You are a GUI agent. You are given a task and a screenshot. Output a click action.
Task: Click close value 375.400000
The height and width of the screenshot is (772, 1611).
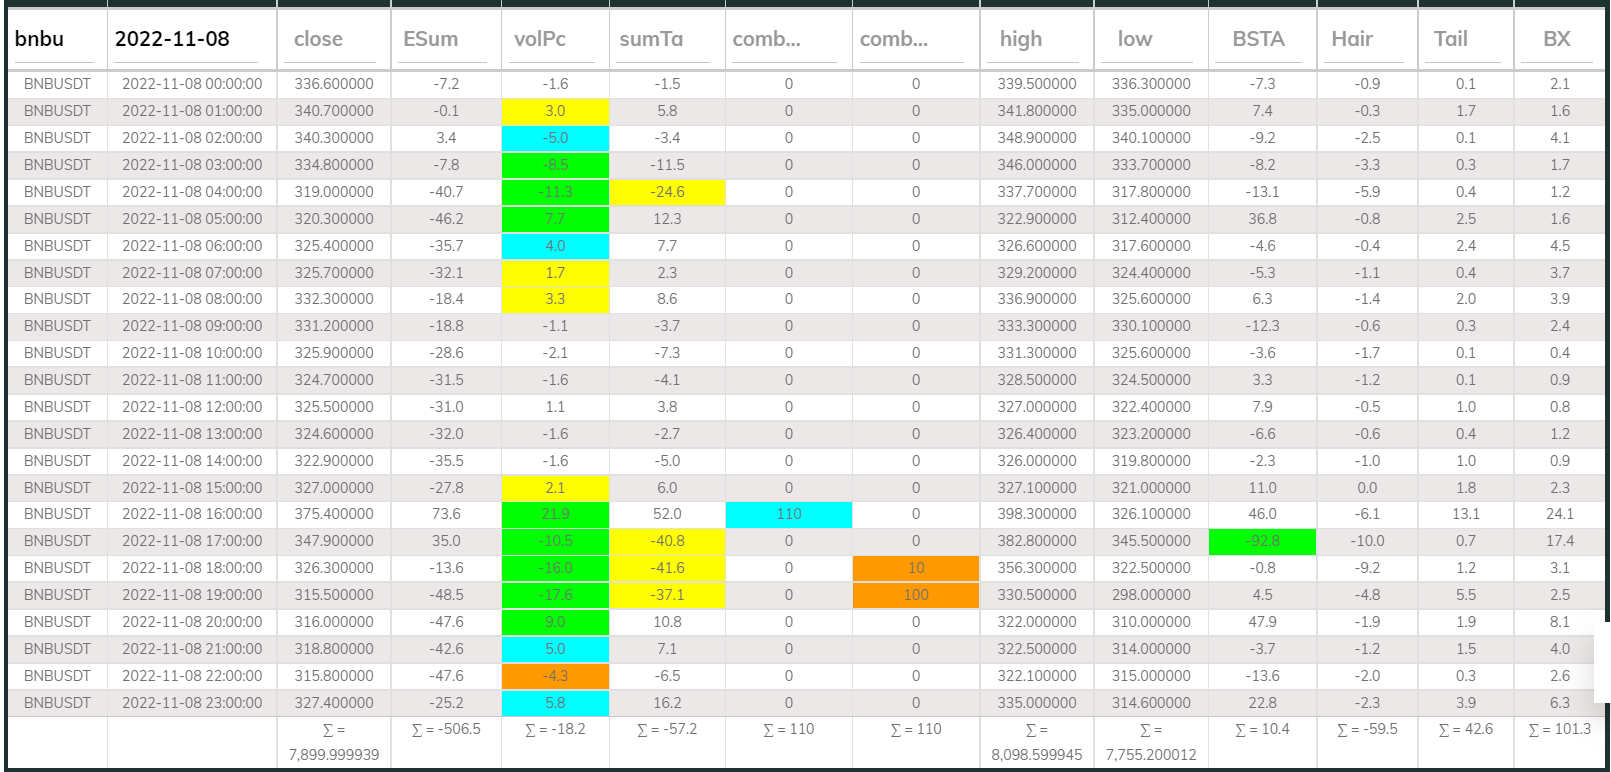(334, 514)
